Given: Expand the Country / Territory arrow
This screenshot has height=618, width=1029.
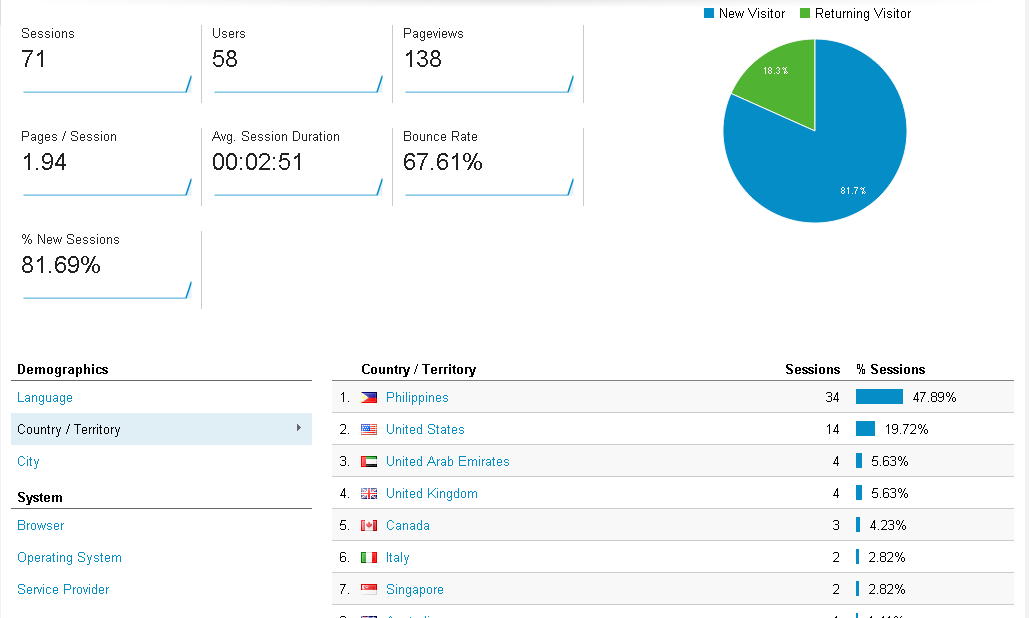Looking at the screenshot, I should [x=299, y=428].
